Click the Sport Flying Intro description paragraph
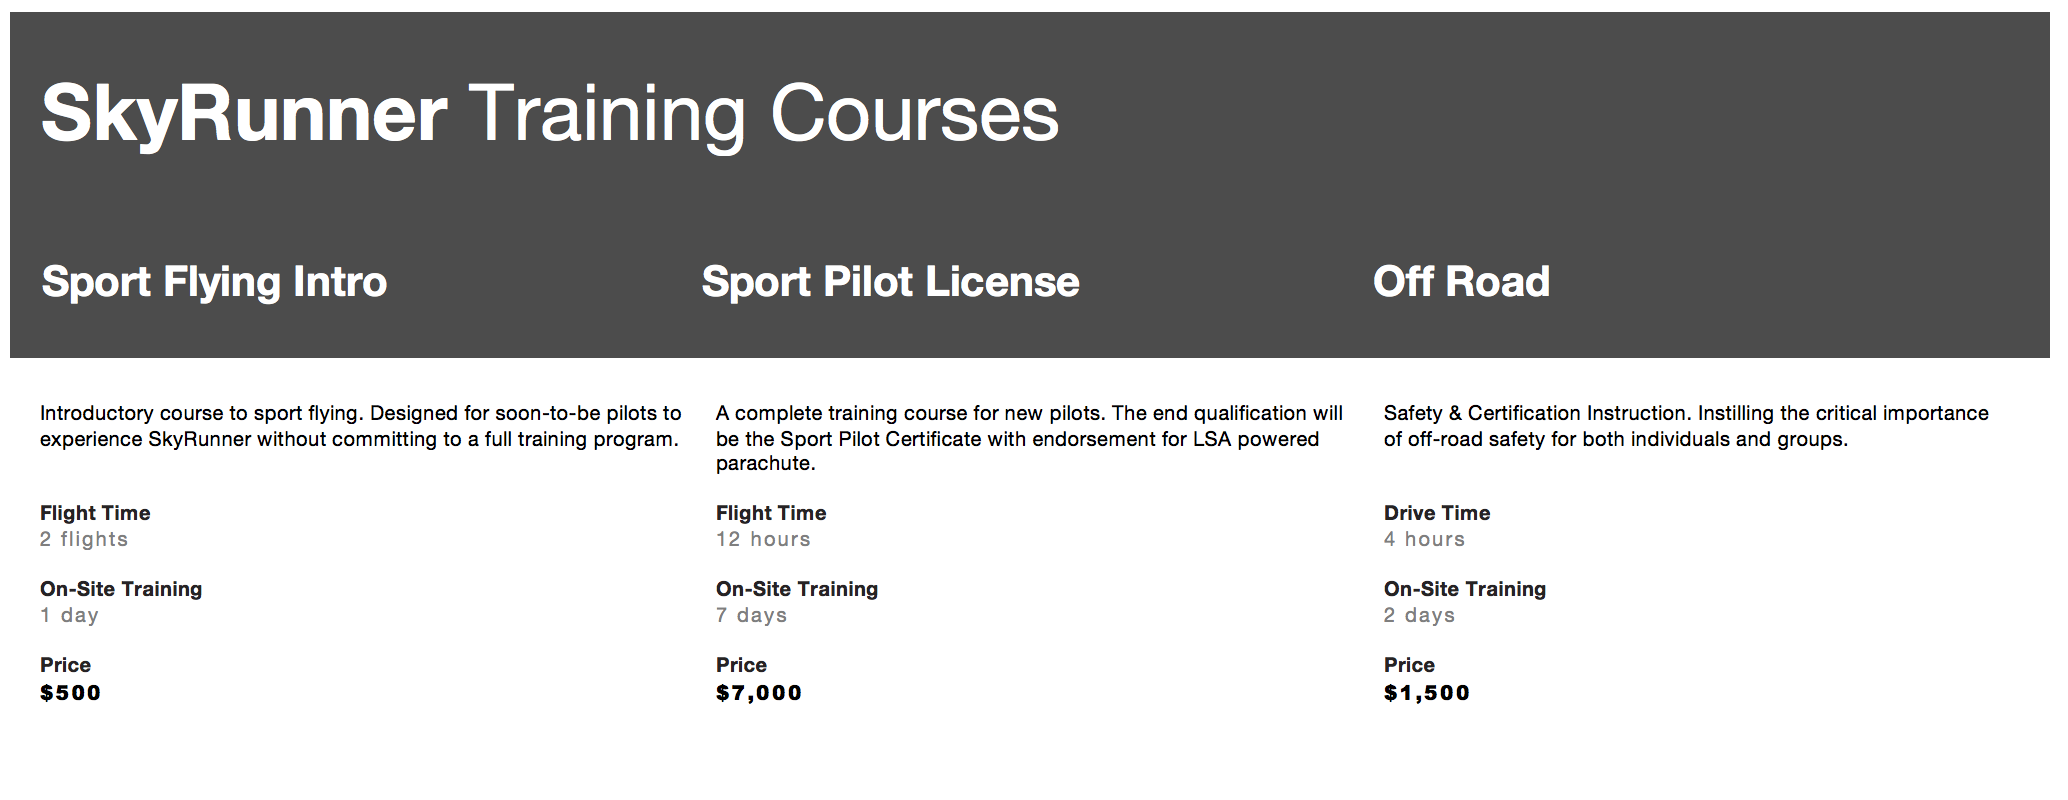Viewport: 2068px width, 800px height. pos(360,426)
